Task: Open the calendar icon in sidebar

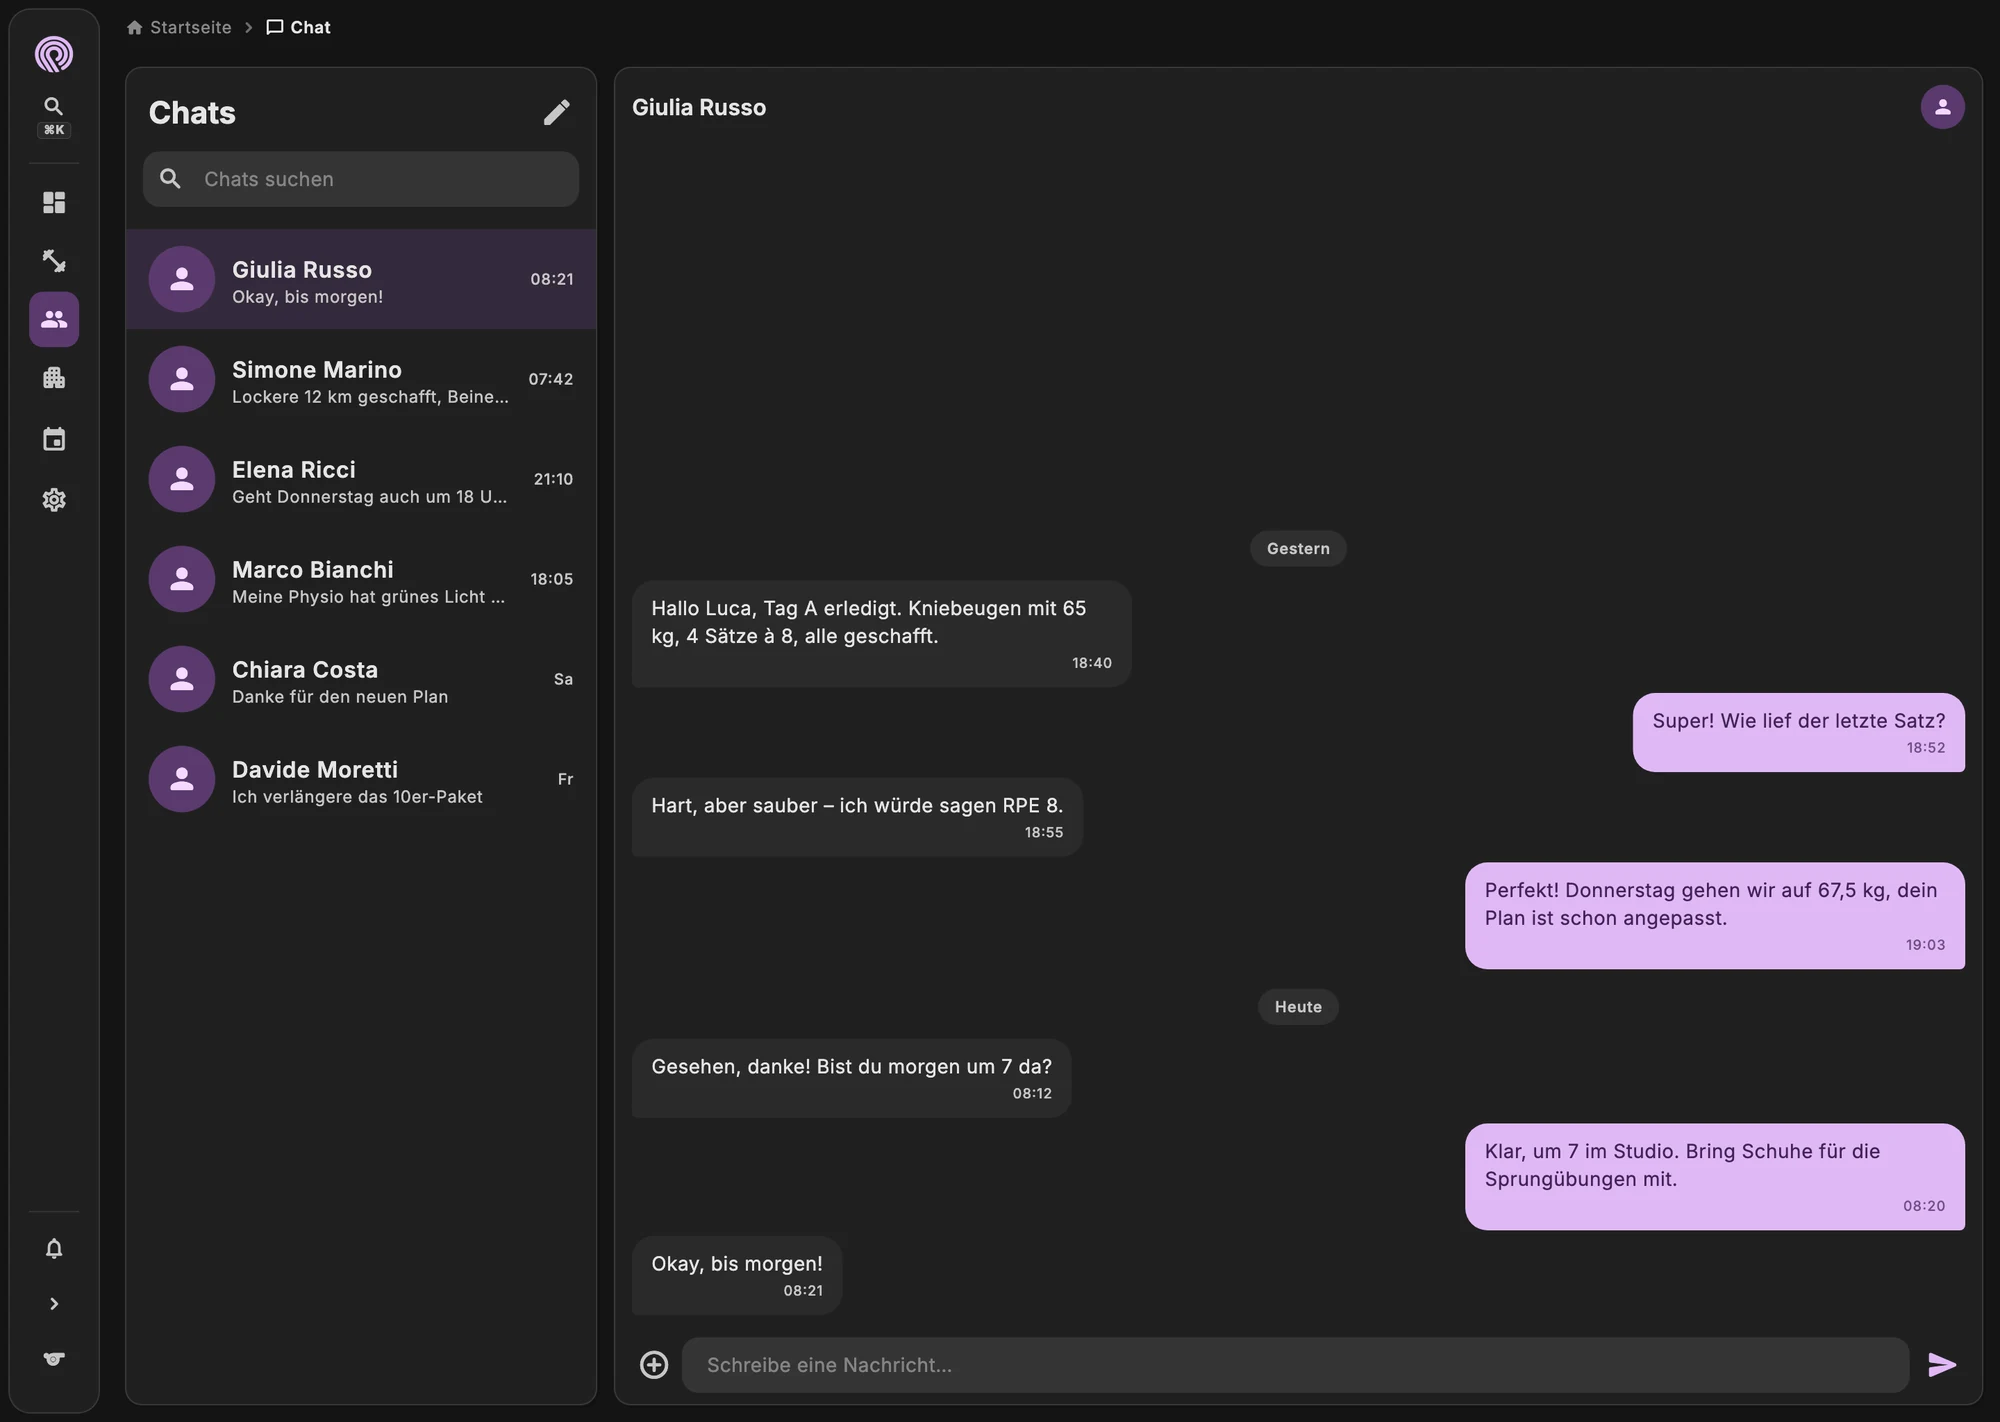Action: pos(54,439)
